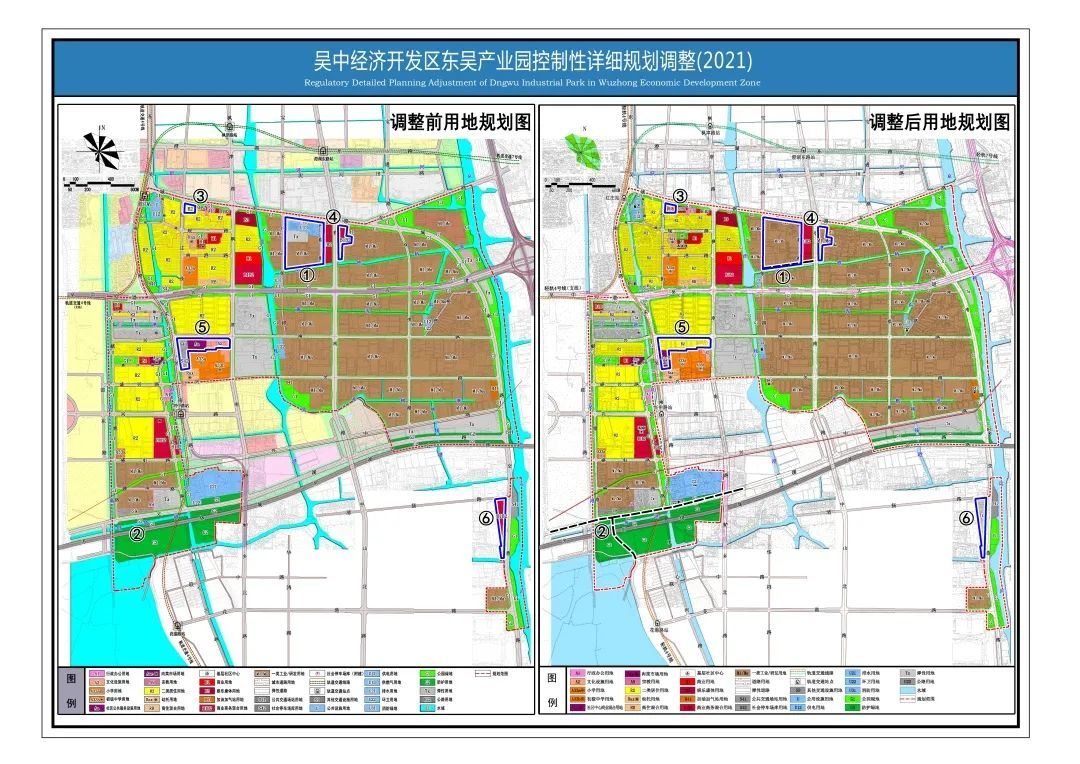Click circled marker 6 on the right map
This screenshot has height=764, width=1080.
965,517
